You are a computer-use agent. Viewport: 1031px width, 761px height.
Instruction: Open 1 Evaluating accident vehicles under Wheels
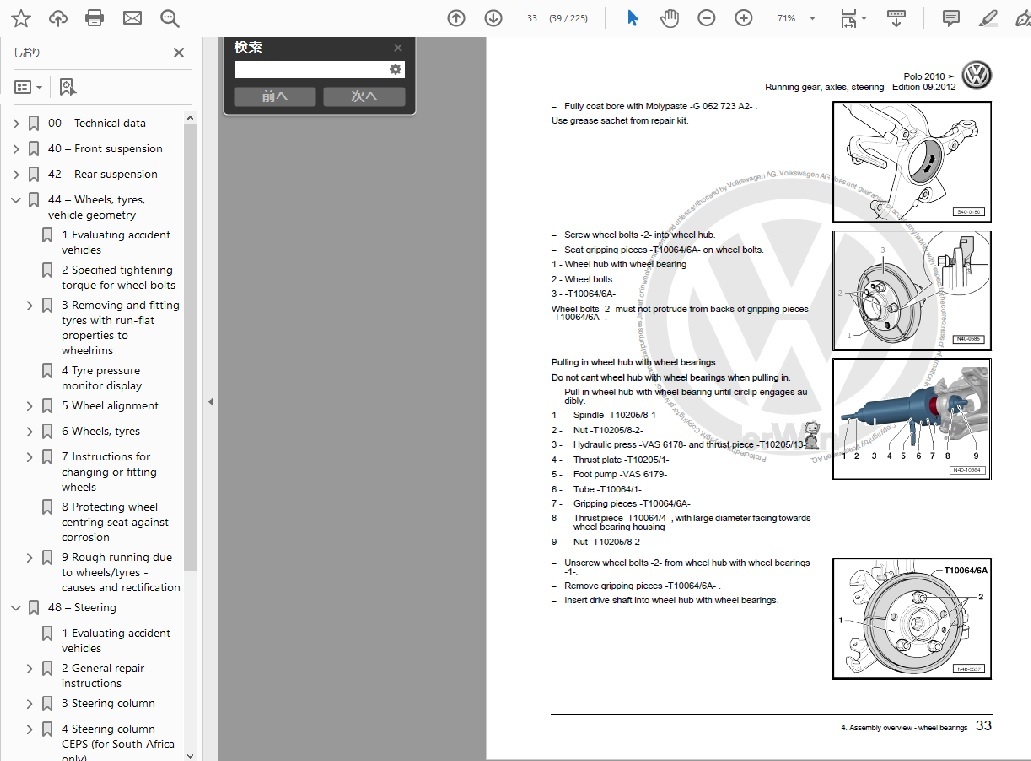tap(116, 242)
